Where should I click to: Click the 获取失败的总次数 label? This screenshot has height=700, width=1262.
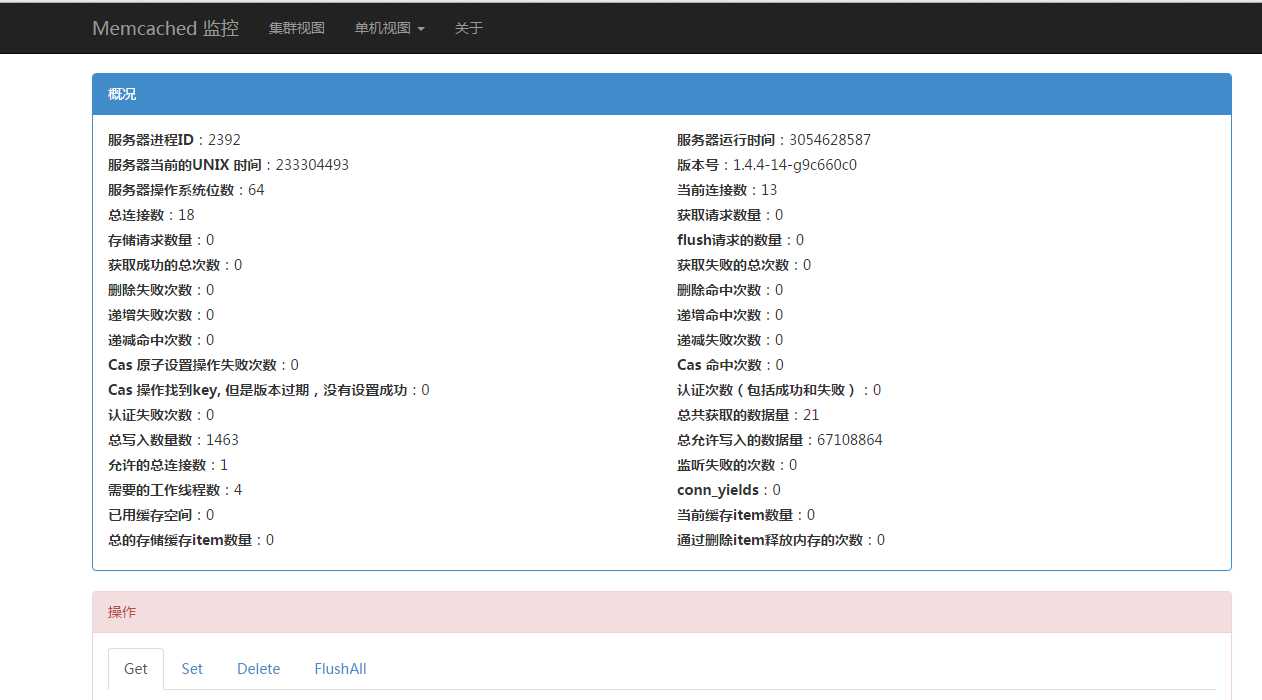pyautogui.click(x=733, y=265)
